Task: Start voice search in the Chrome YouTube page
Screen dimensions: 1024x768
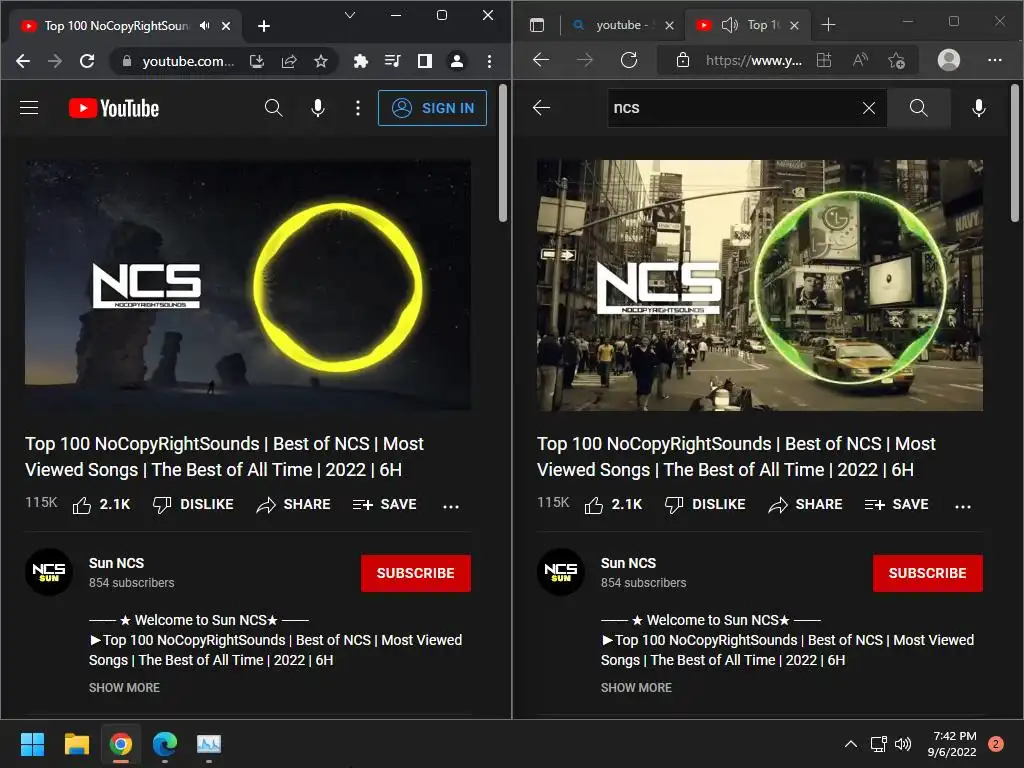Action: (x=318, y=108)
